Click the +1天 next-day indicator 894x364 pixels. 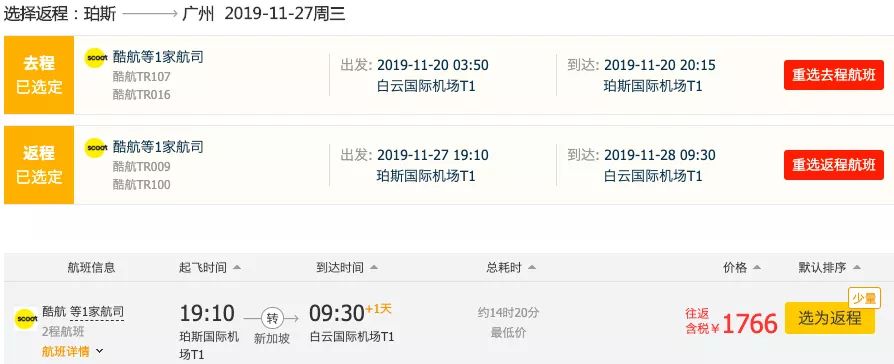click(379, 309)
